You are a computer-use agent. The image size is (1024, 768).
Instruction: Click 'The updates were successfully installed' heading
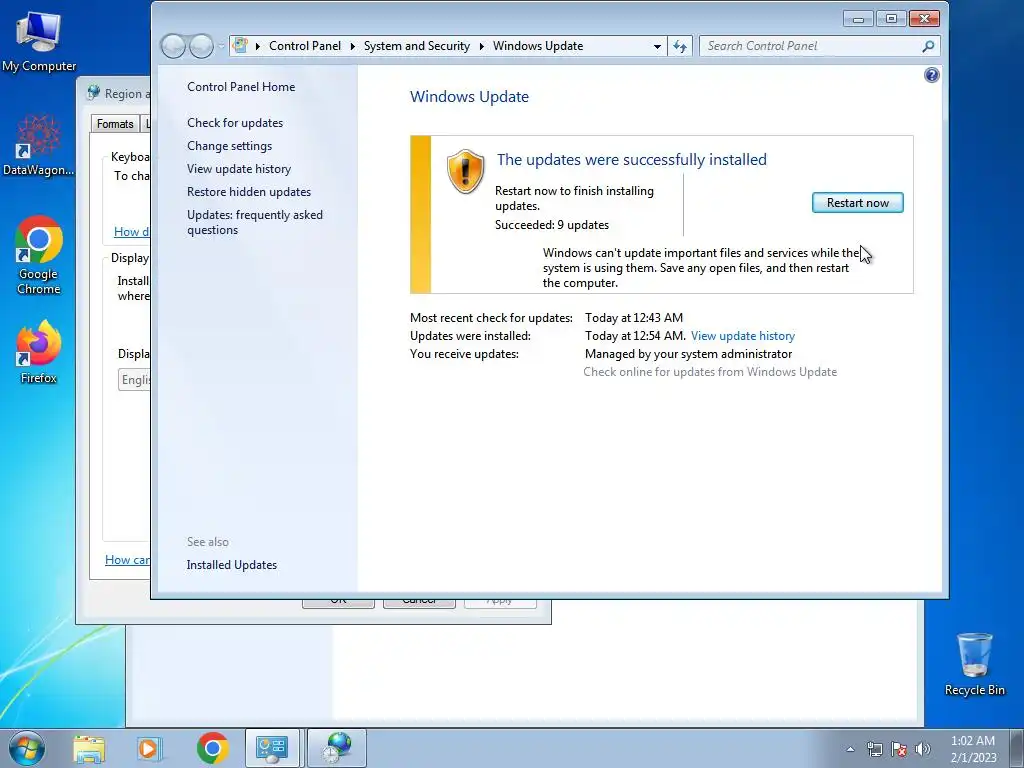click(x=632, y=159)
